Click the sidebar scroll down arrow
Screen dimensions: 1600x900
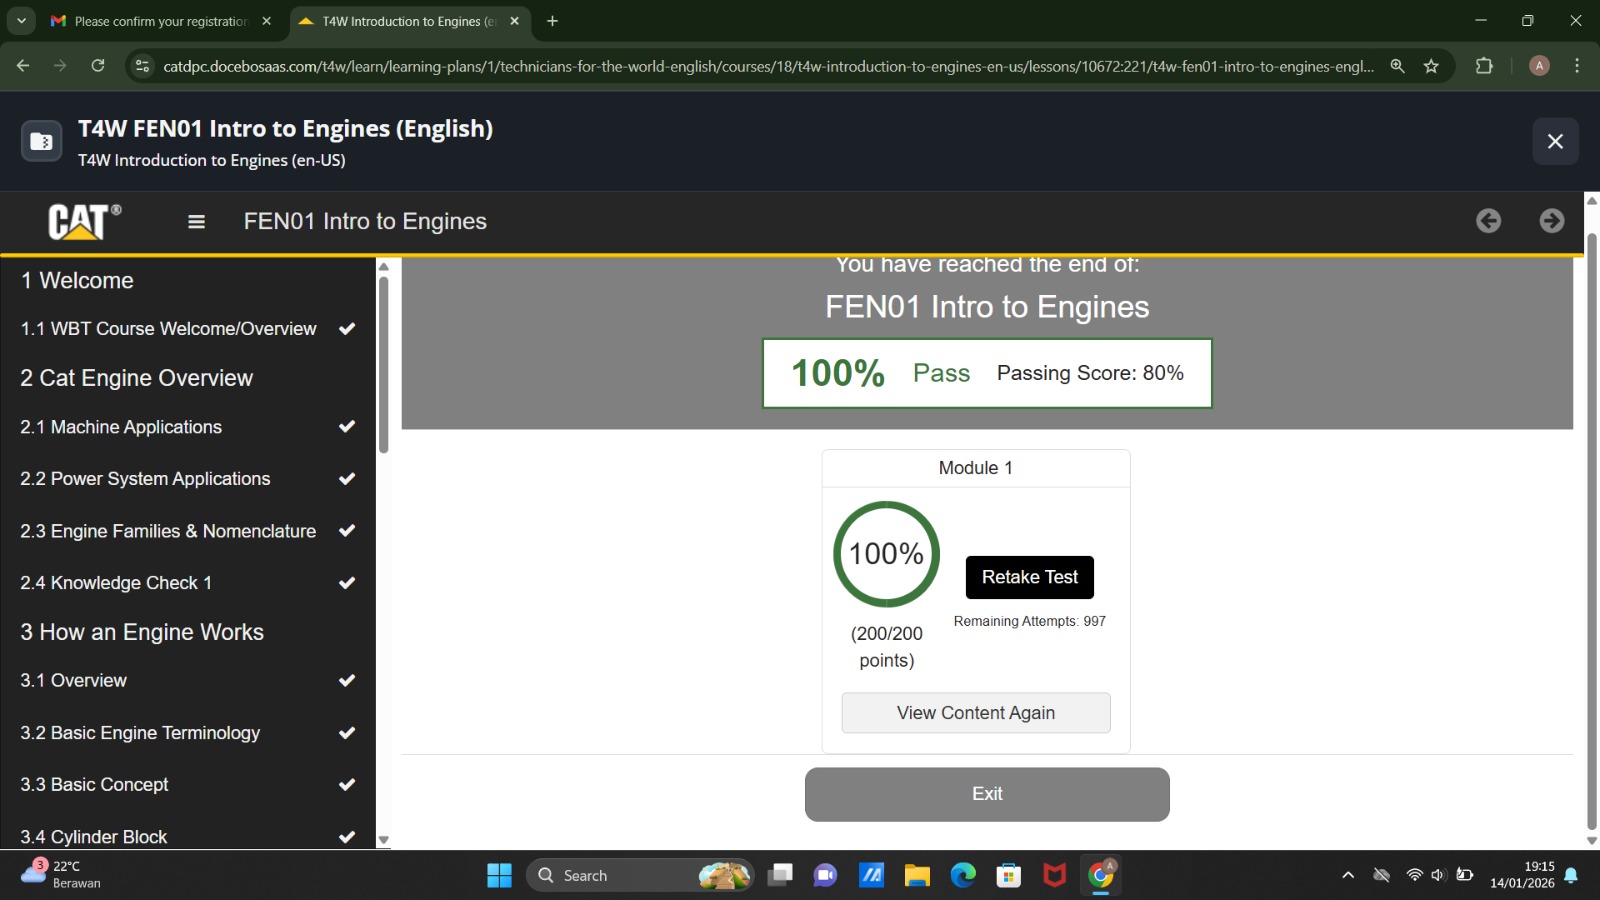pyautogui.click(x=383, y=841)
